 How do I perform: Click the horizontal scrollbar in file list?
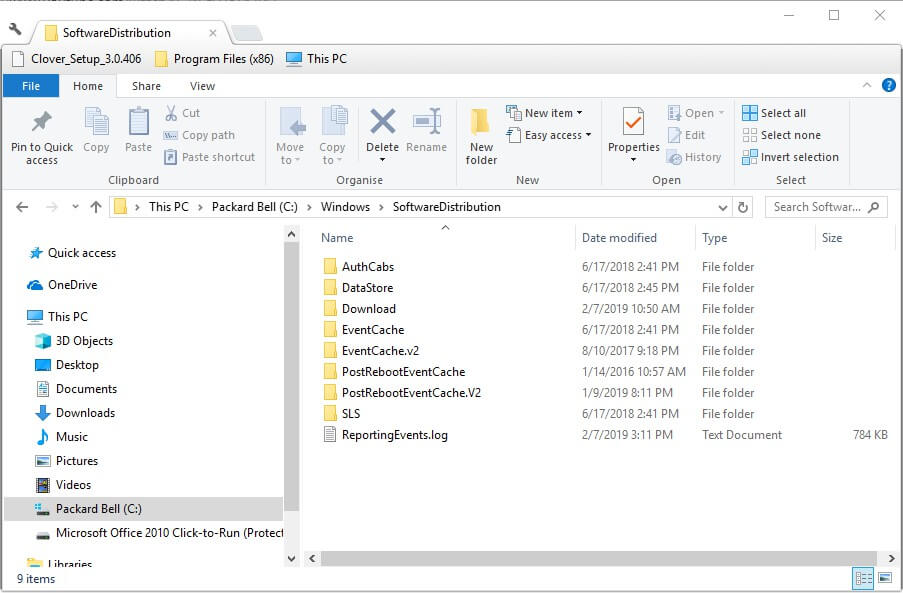pos(598,558)
